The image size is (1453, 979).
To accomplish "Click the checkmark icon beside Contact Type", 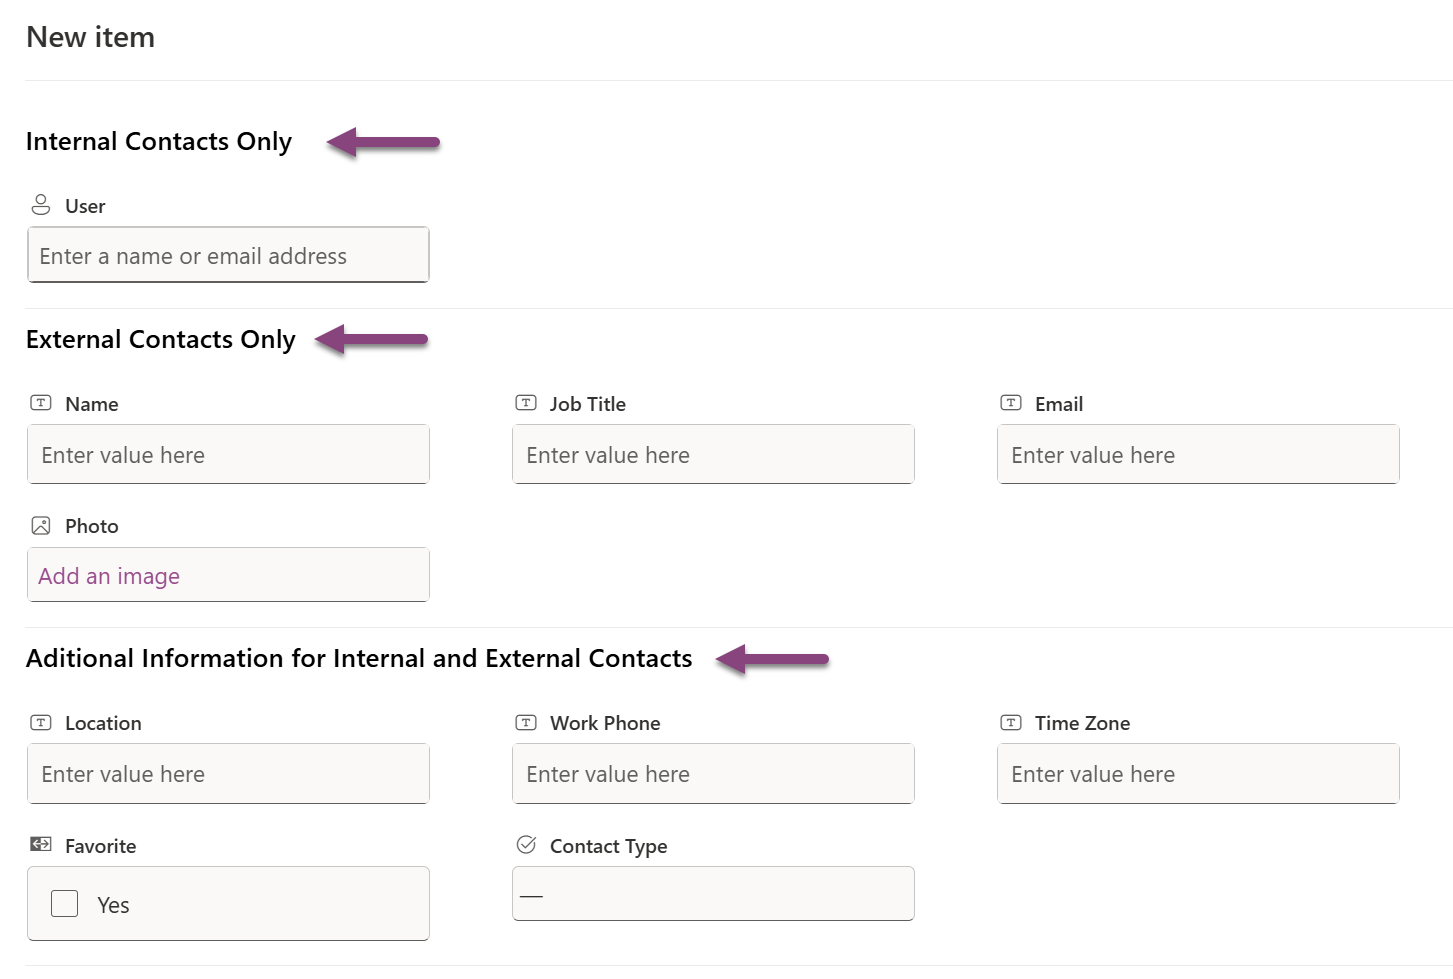I will (526, 845).
